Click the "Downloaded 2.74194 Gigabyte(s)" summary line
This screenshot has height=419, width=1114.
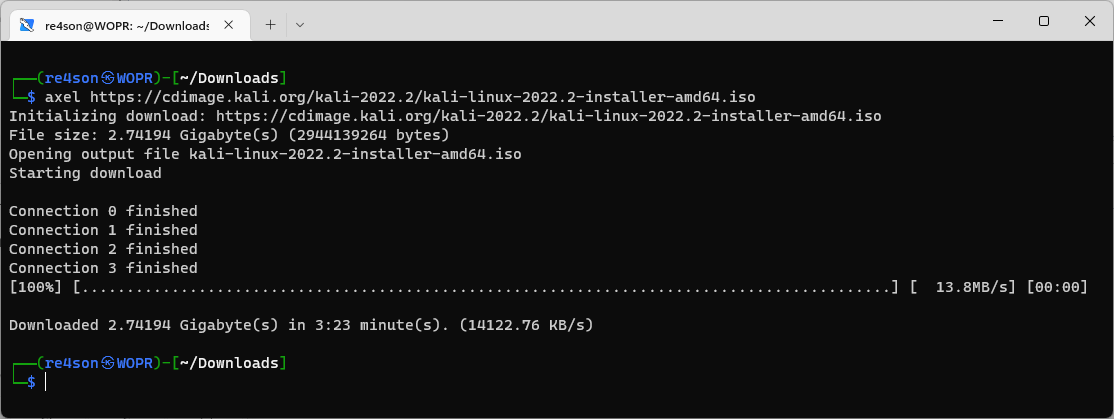coord(301,325)
